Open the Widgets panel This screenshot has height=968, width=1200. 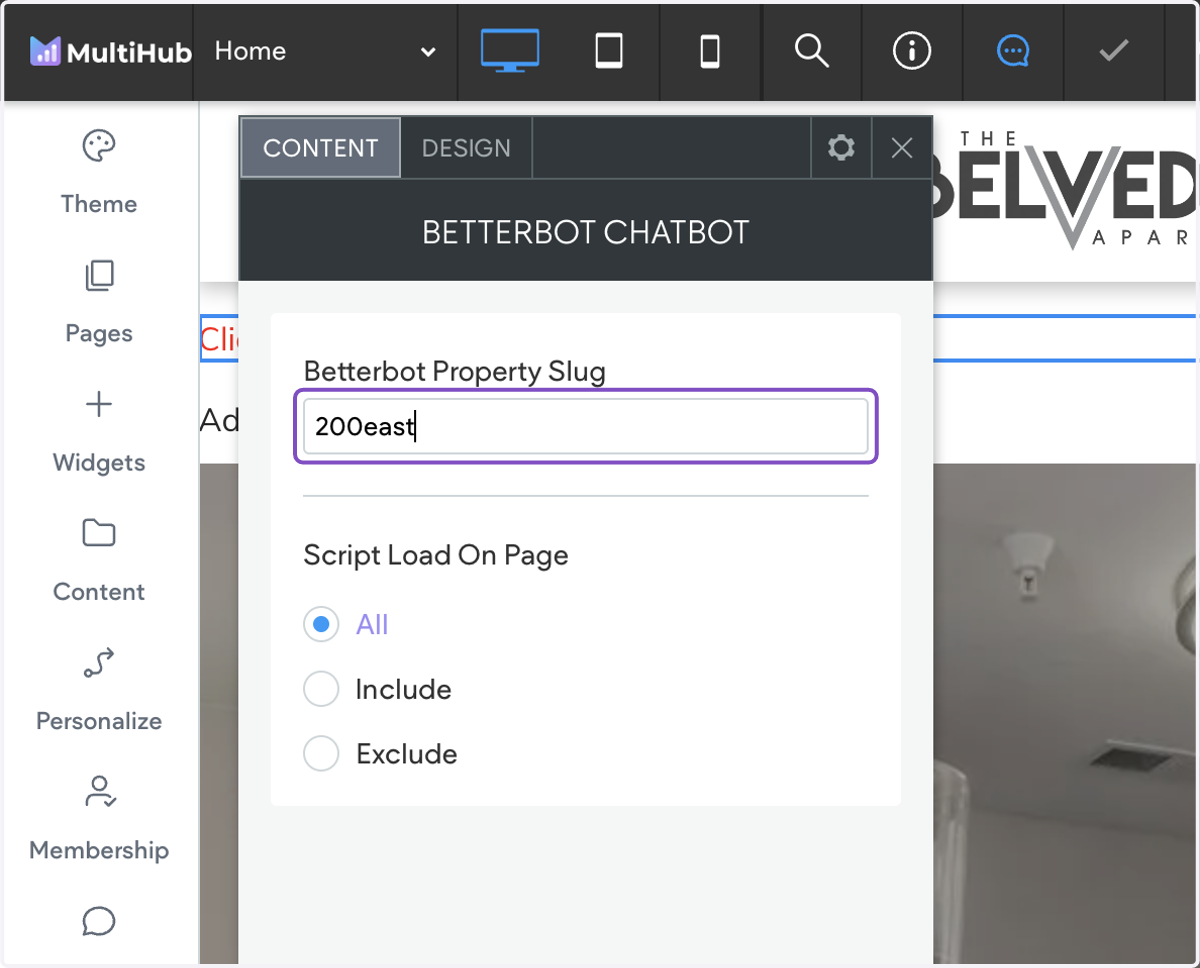point(99,431)
